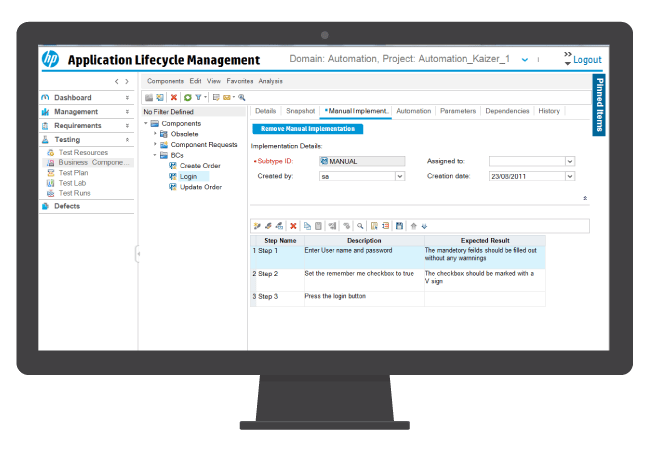Collapse the sidebar with the left edge handle
650x450 pixels.
pyautogui.click(x=138, y=254)
